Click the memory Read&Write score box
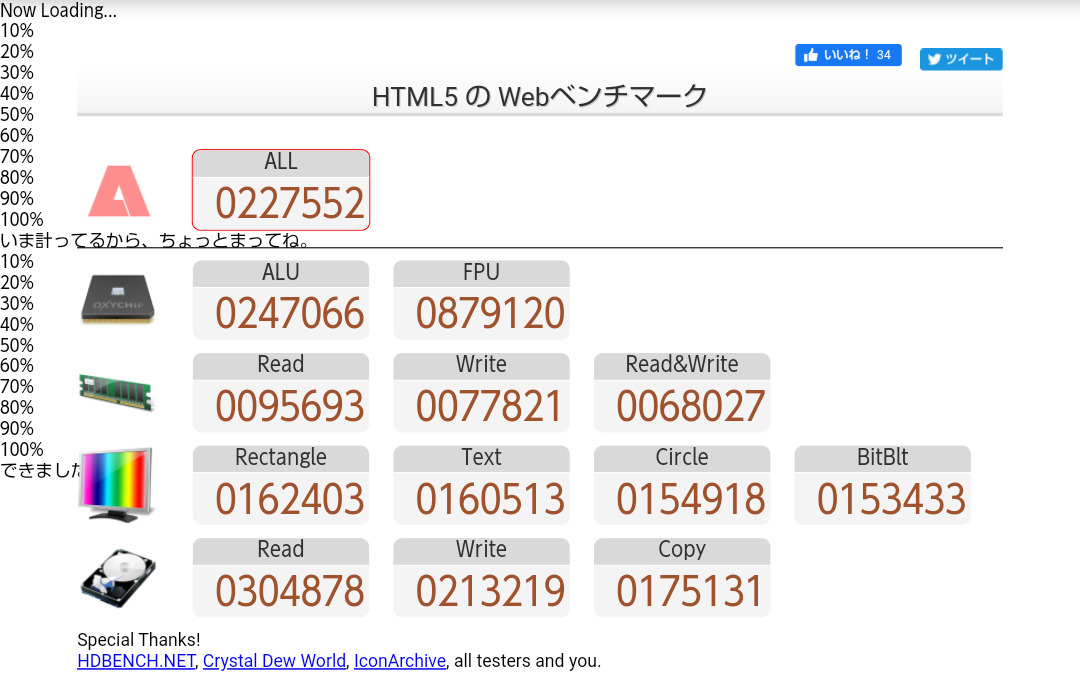 682,392
